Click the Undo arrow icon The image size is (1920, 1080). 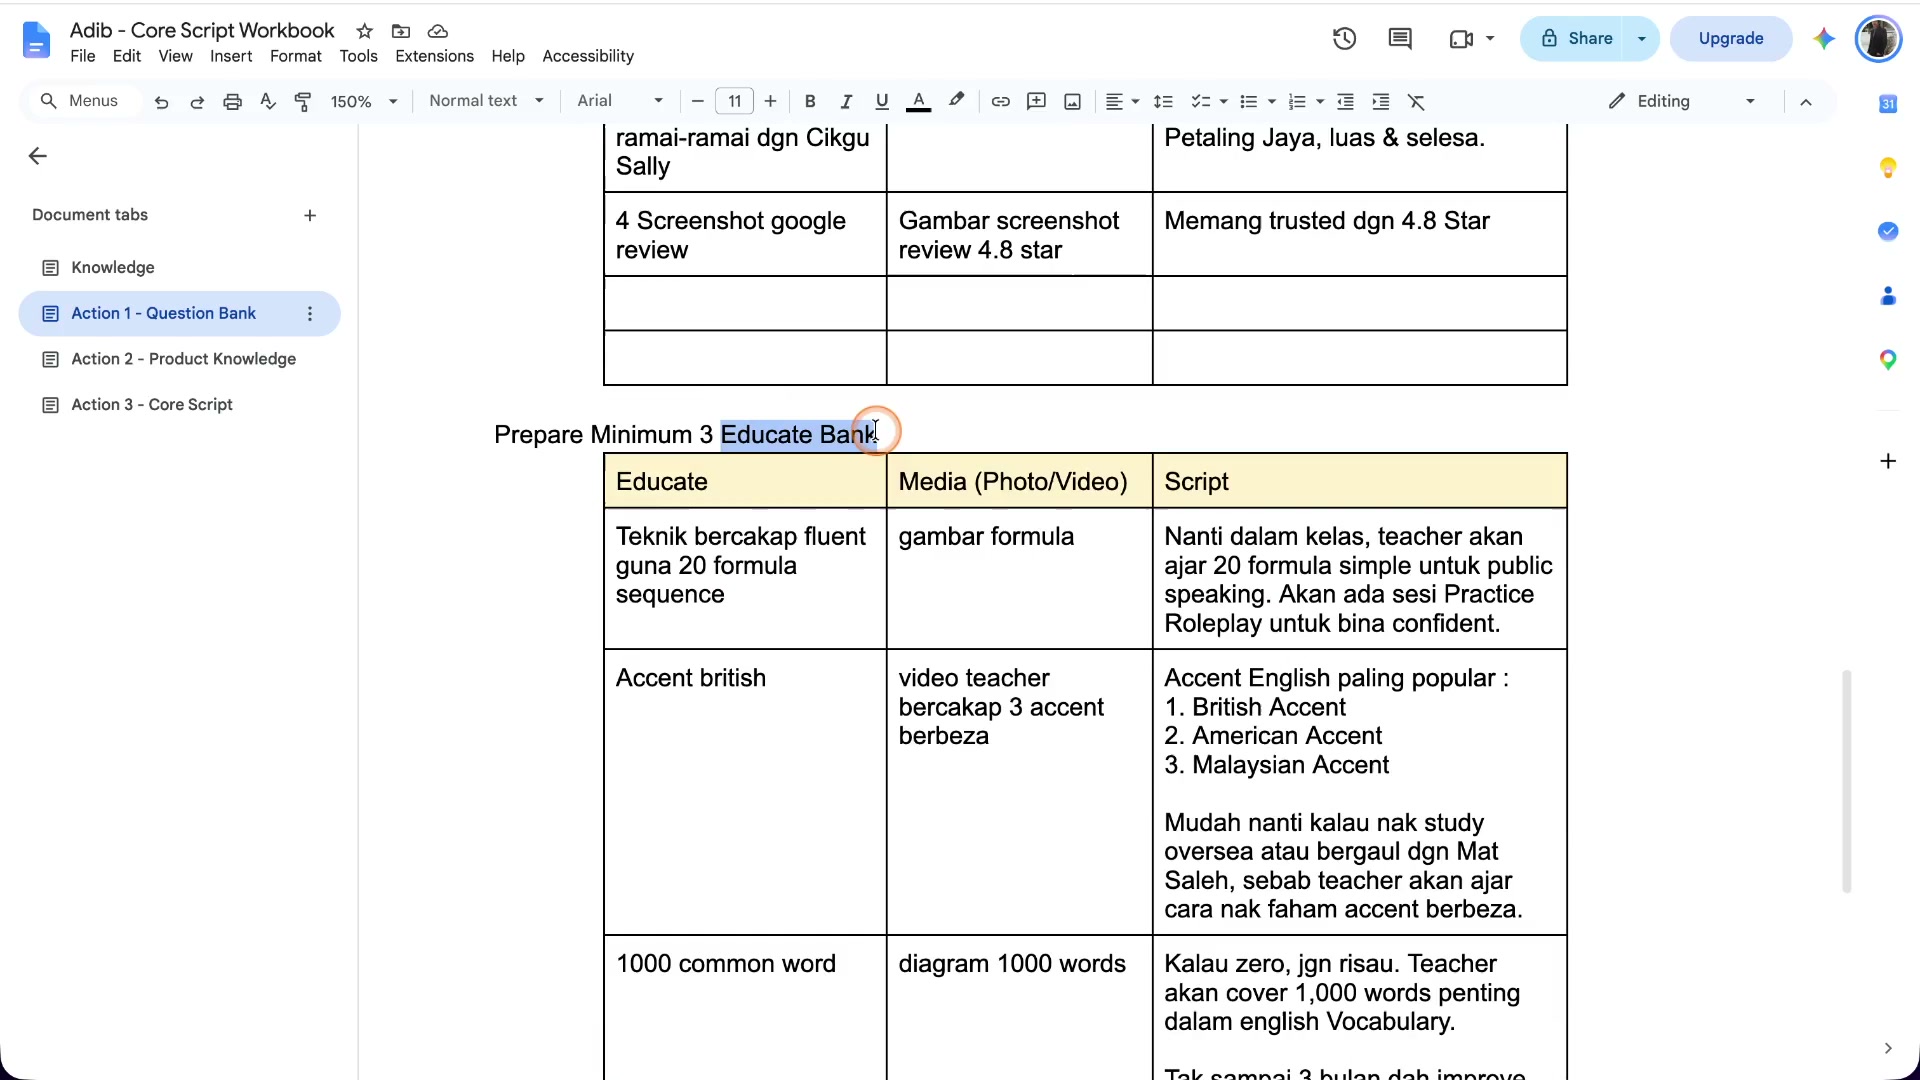point(161,102)
